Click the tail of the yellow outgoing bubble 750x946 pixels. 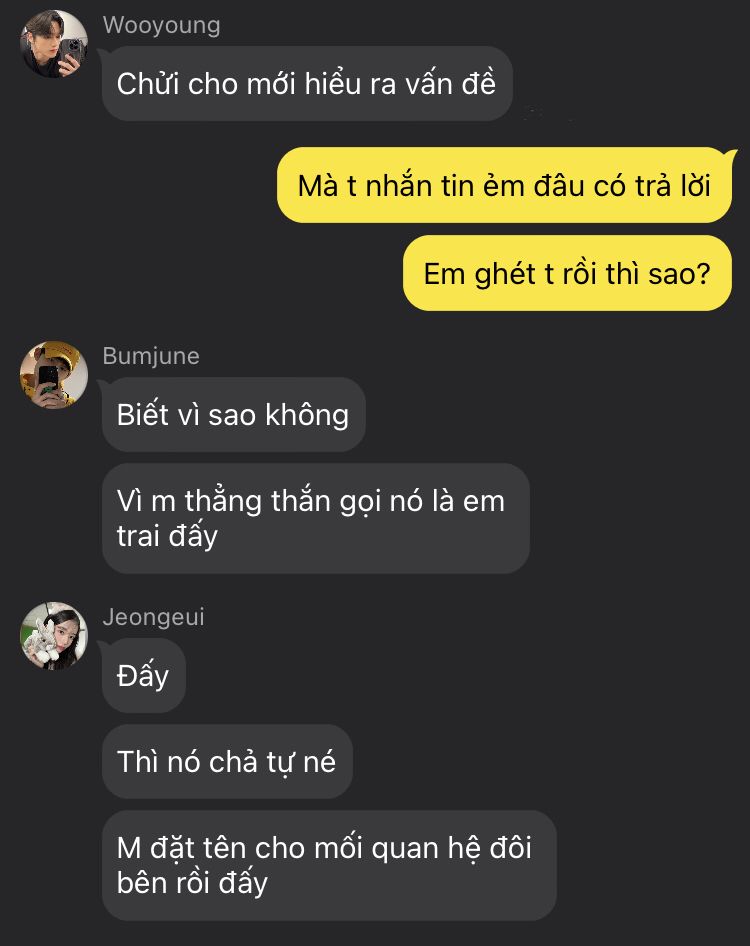732,155
